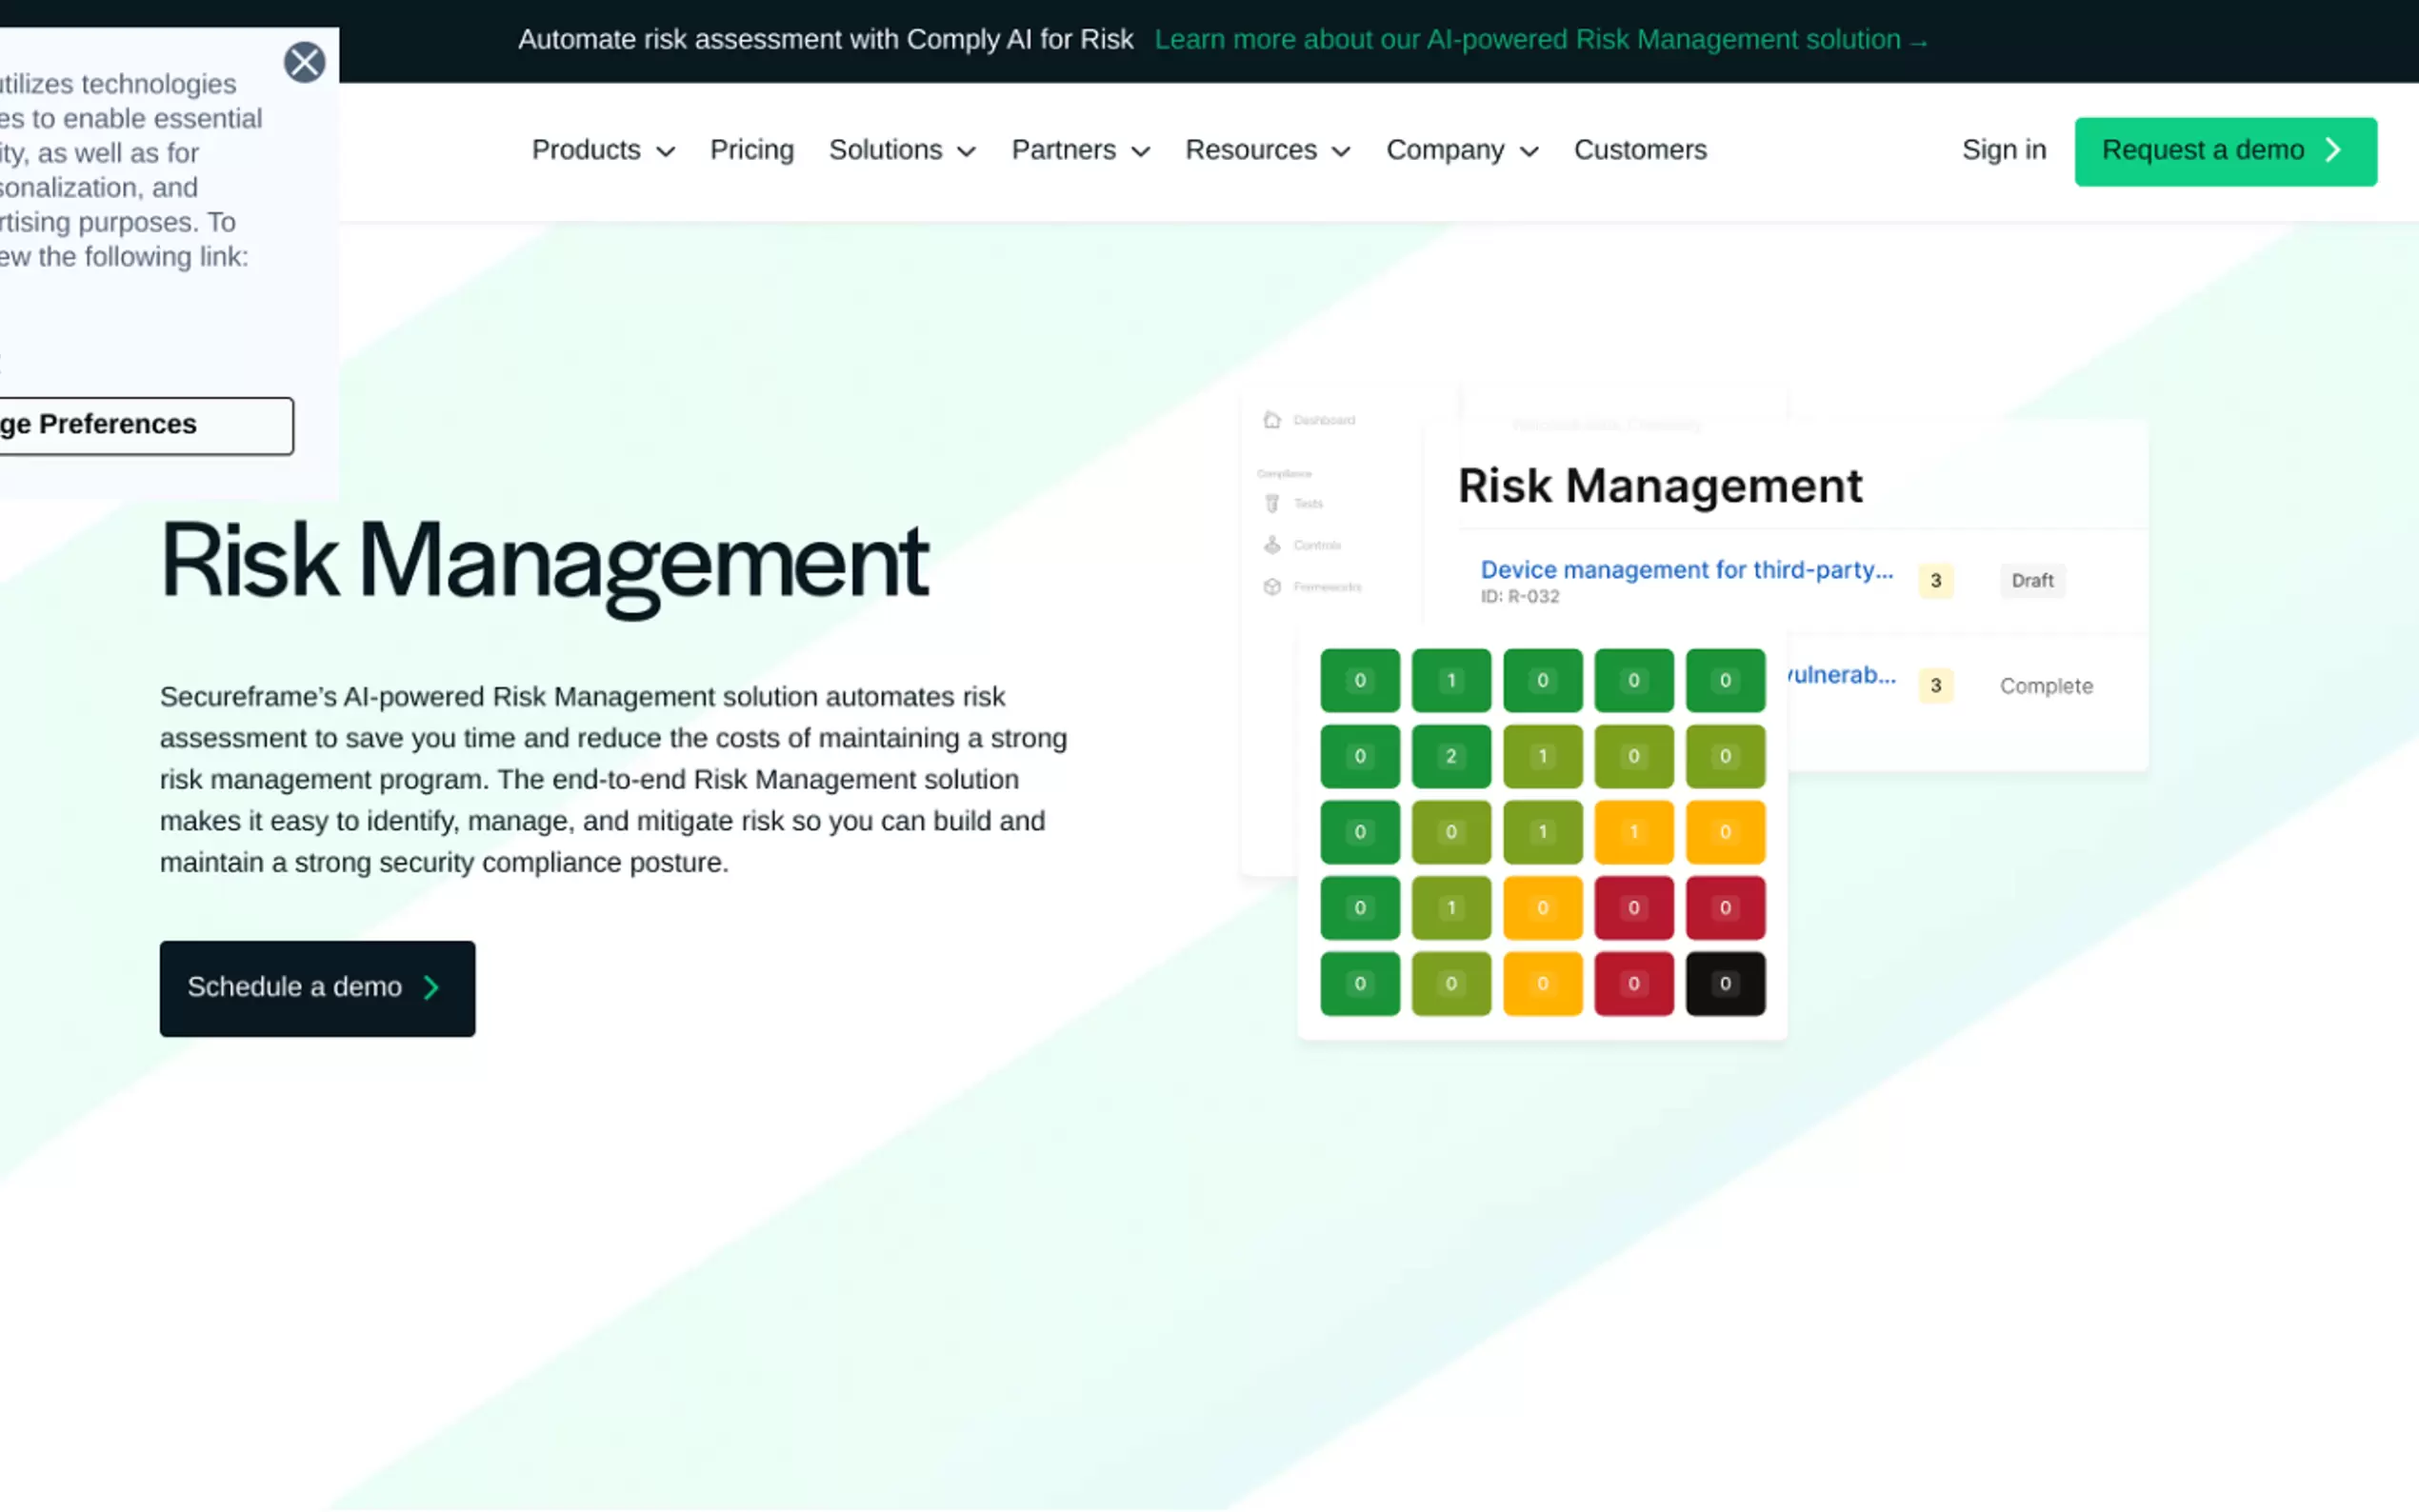
Task: Expand the Solutions dropdown menu
Action: [902, 150]
